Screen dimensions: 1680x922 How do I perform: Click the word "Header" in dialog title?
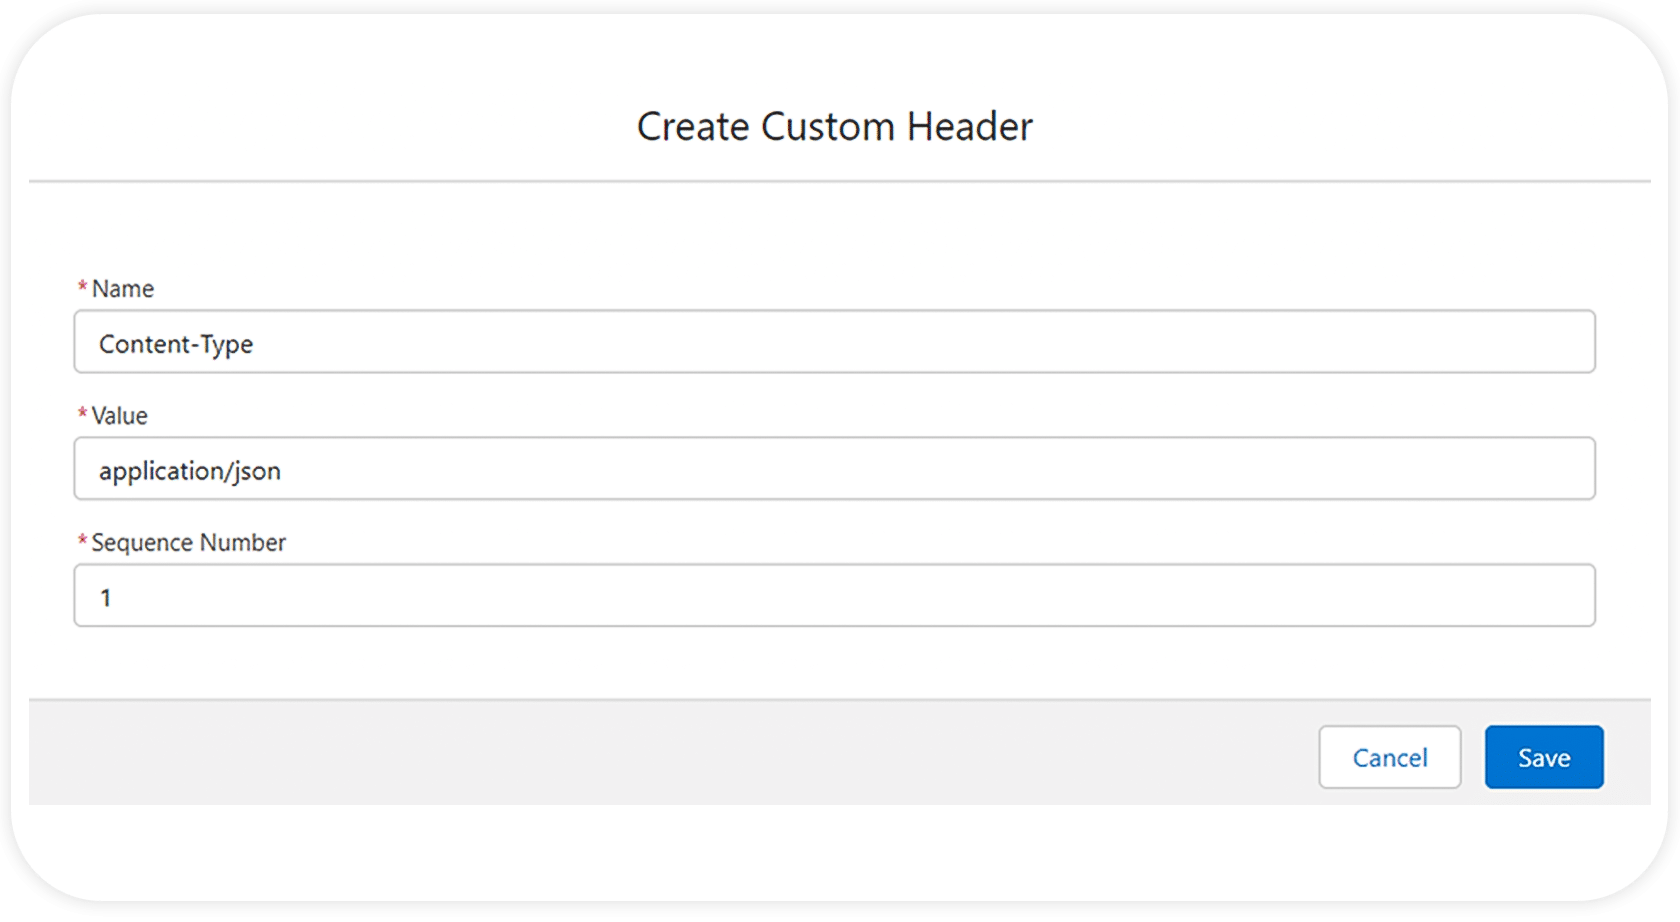(969, 127)
